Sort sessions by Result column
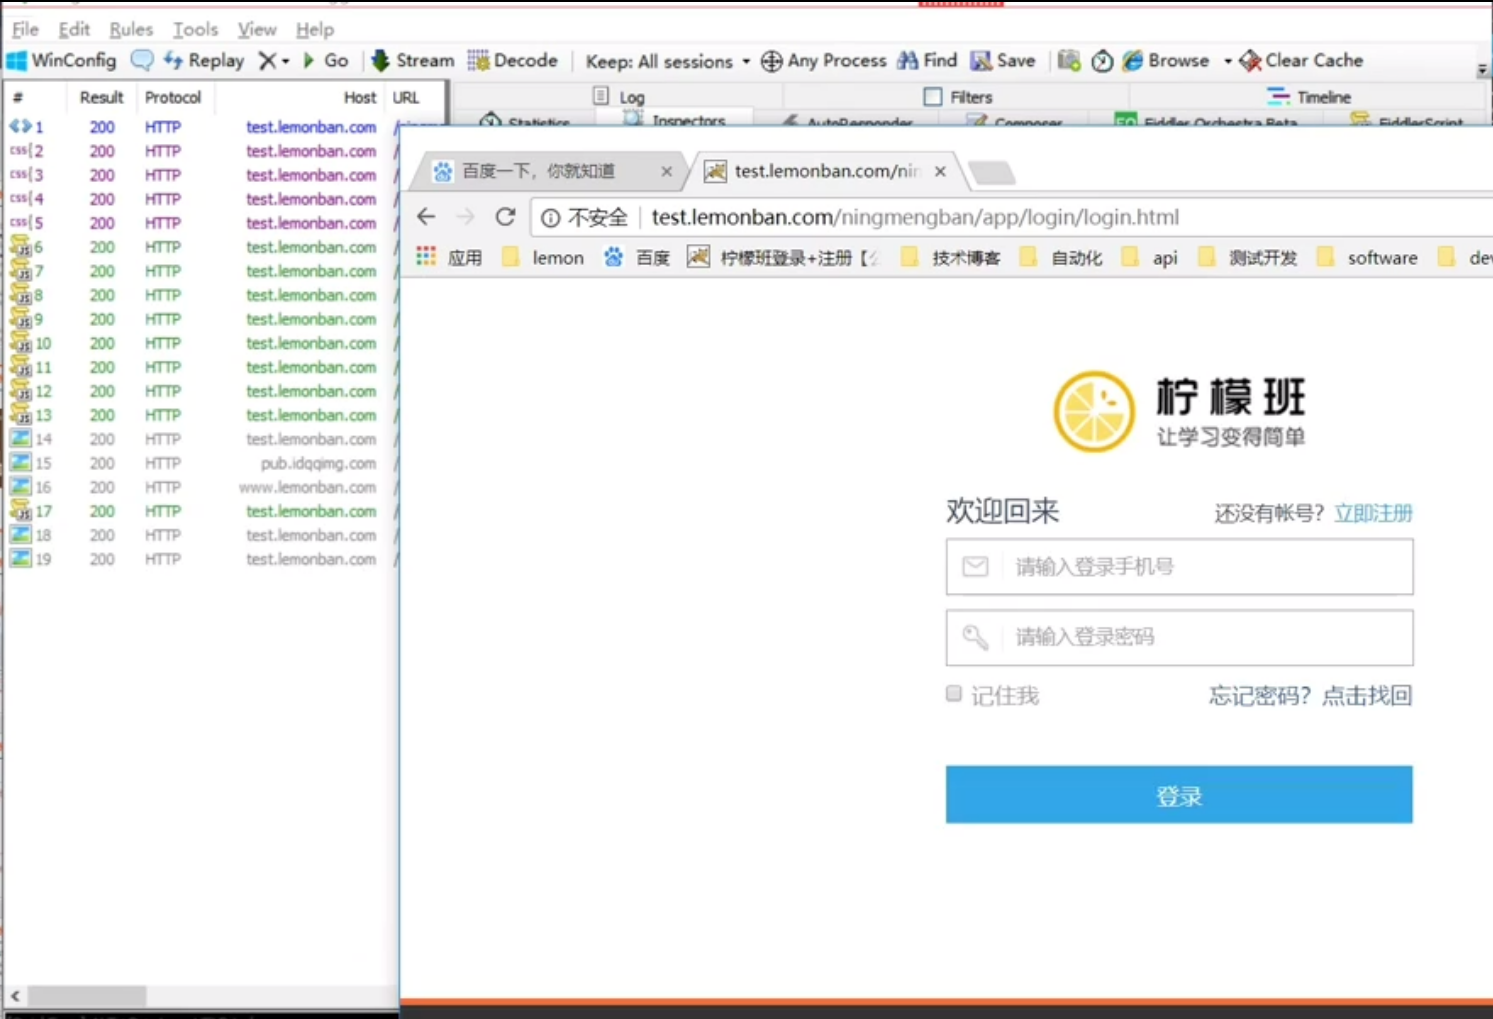This screenshot has height=1019, width=1493. [x=101, y=97]
